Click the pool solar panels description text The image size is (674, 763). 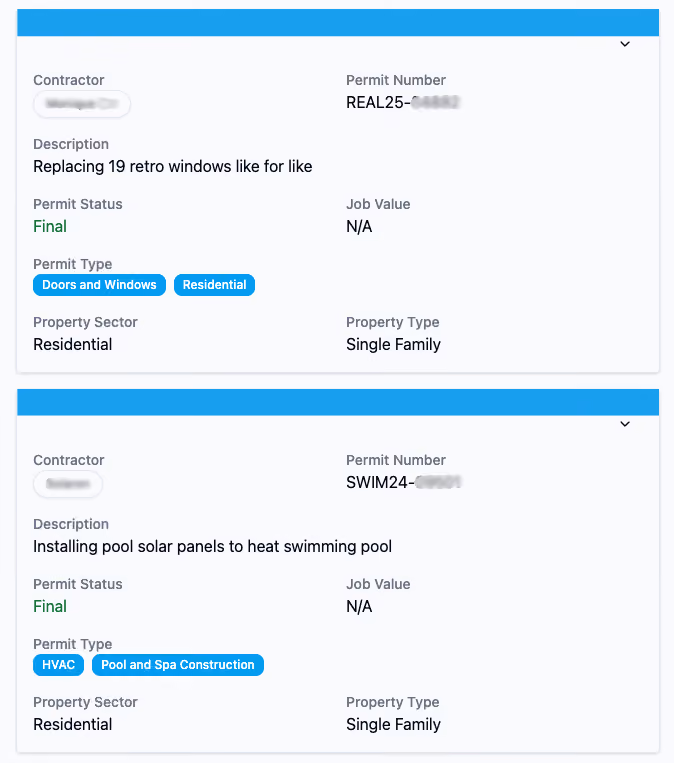[213, 546]
